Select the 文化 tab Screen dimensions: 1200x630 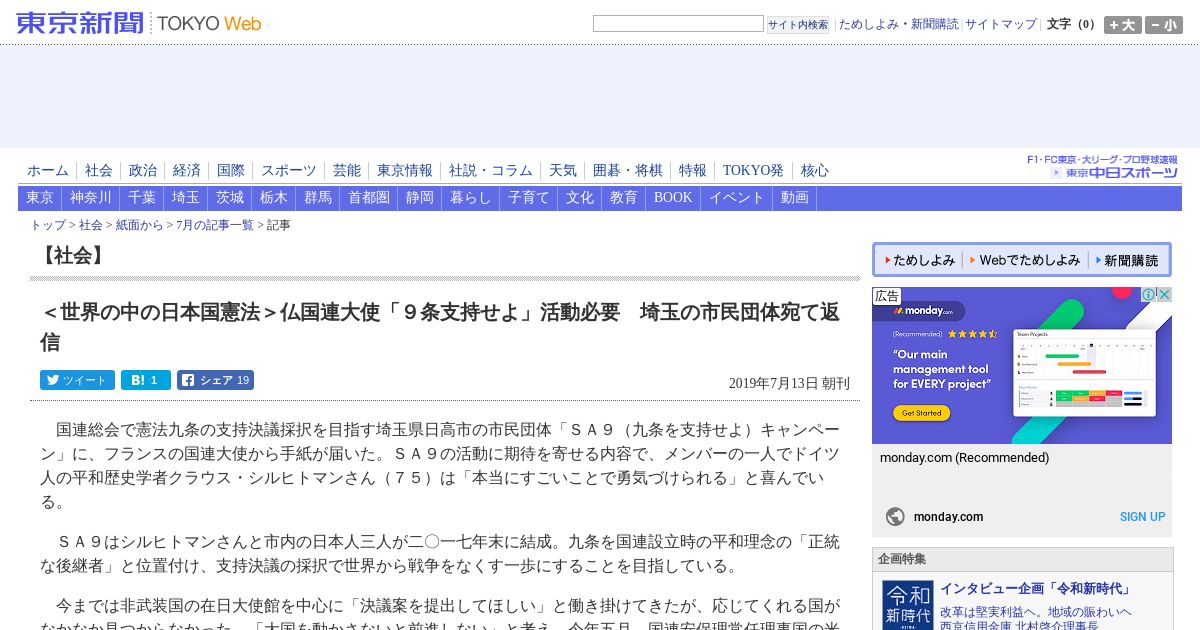[x=580, y=198]
